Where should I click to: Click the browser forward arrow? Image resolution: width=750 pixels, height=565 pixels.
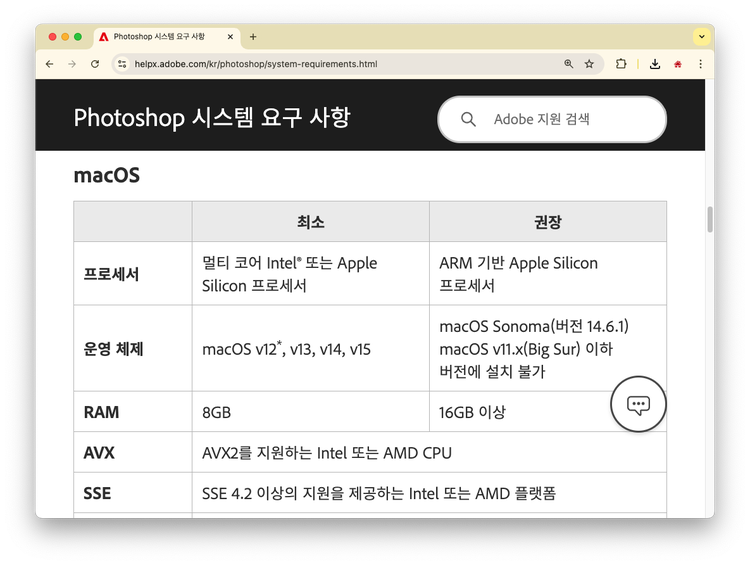[x=72, y=64]
